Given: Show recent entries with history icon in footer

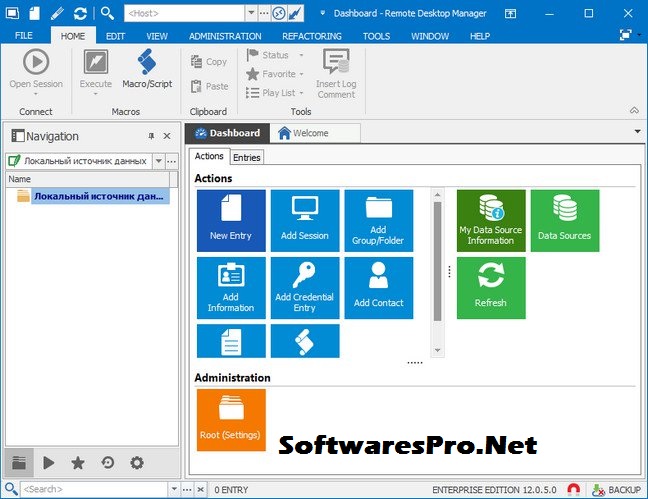Looking at the screenshot, I should point(108,462).
